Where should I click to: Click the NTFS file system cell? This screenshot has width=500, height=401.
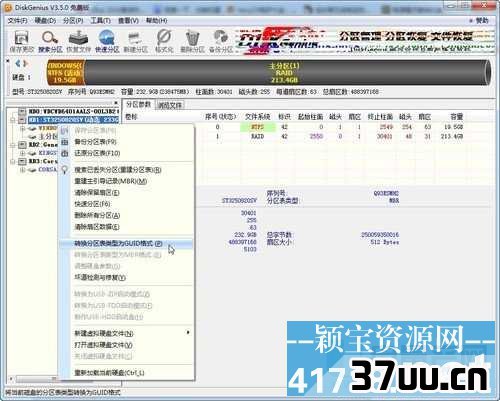(x=258, y=127)
